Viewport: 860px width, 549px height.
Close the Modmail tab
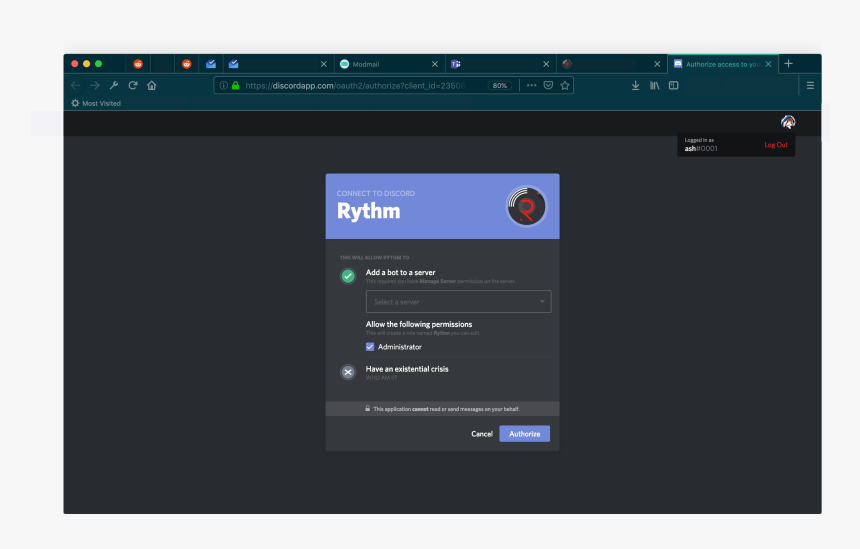(435, 64)
